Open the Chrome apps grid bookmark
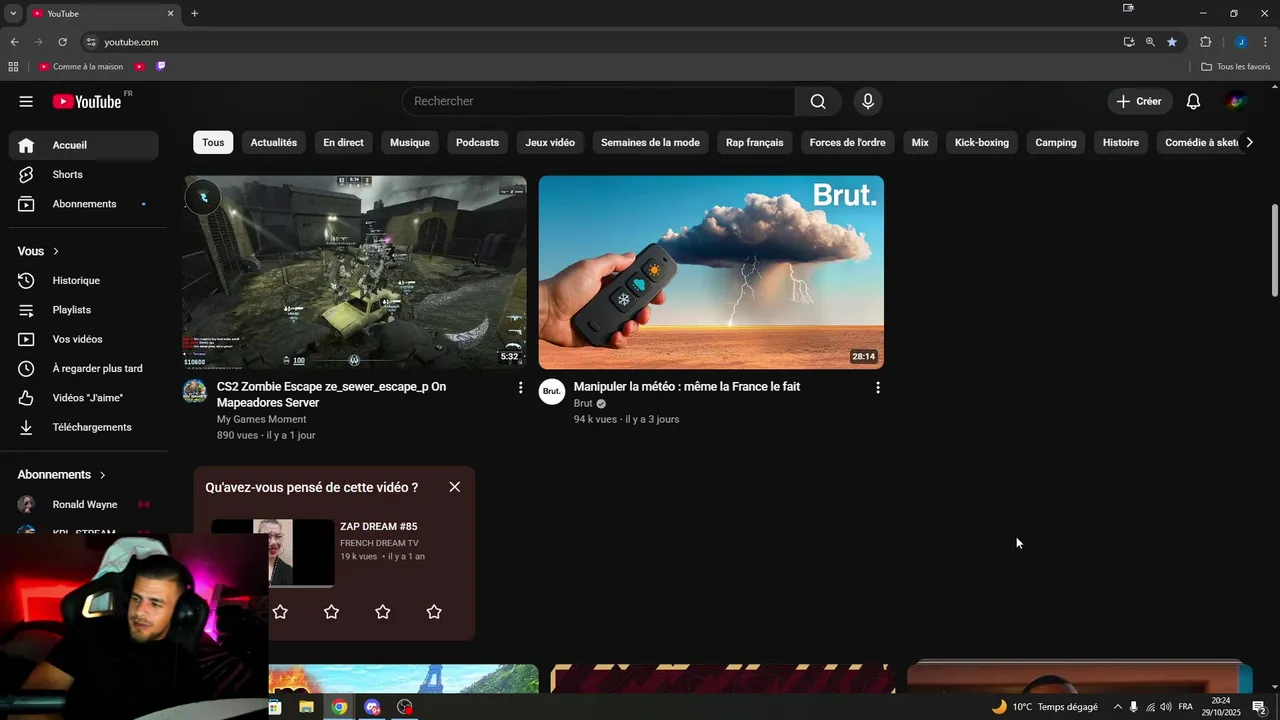Viewport: 1280px width, 720px height. pyautogui.click(x=13, y=67)
